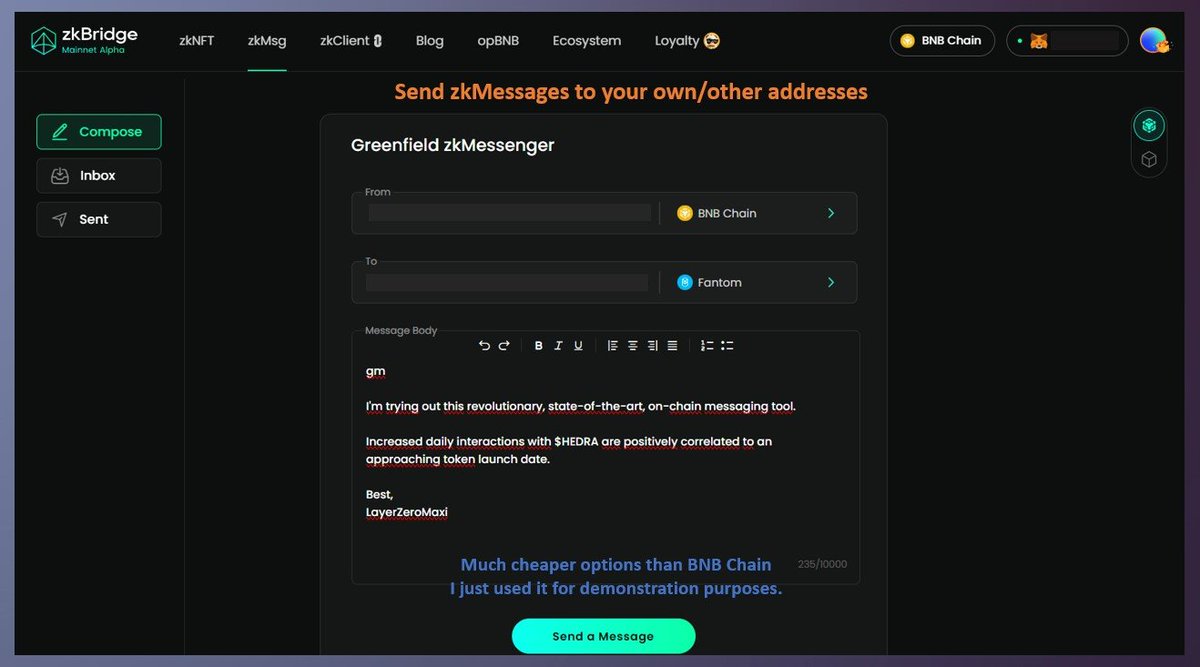
Task: Redo the message edit
Action: 504,345
